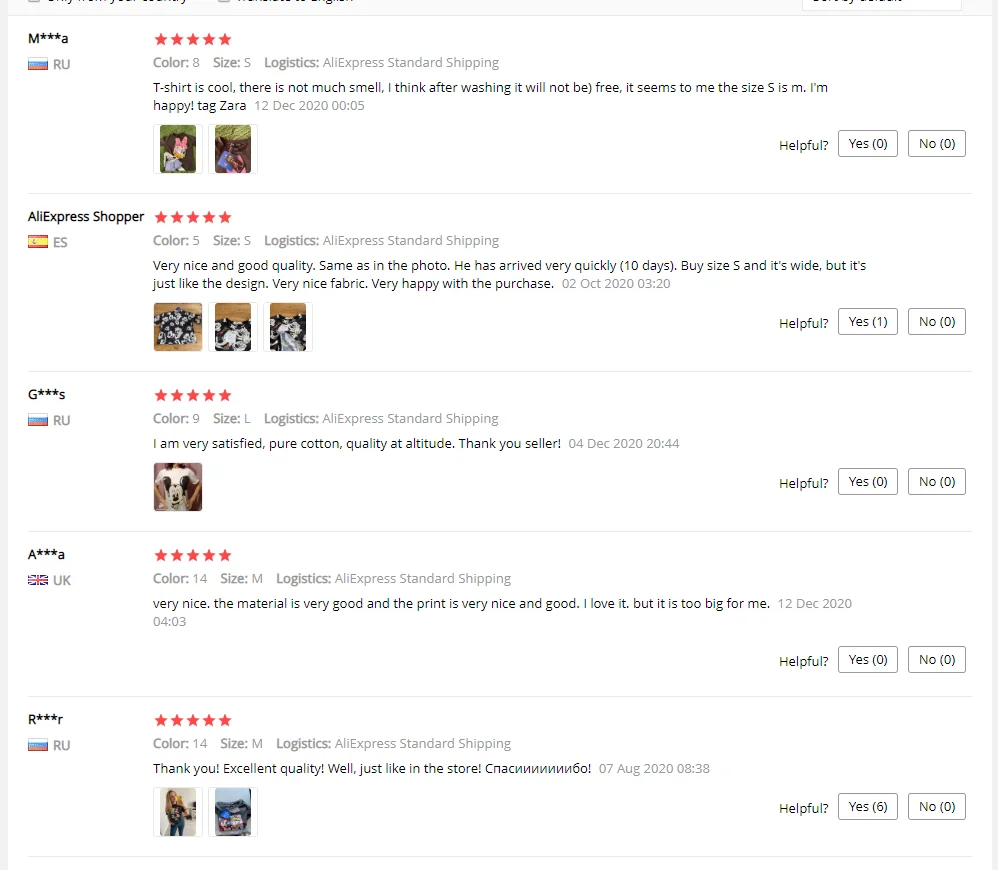Click the UK flag icon under A***a
998x870 pixels.
click(x=38, y=580)
